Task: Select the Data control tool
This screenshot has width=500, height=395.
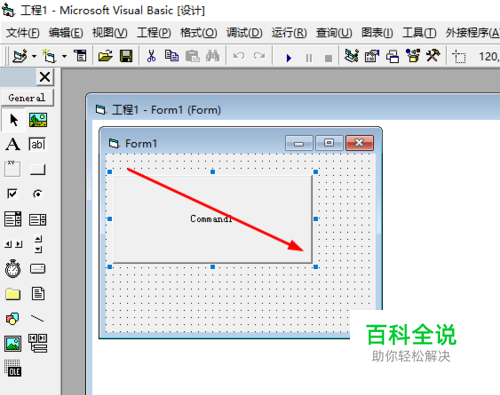Action: 38,343
